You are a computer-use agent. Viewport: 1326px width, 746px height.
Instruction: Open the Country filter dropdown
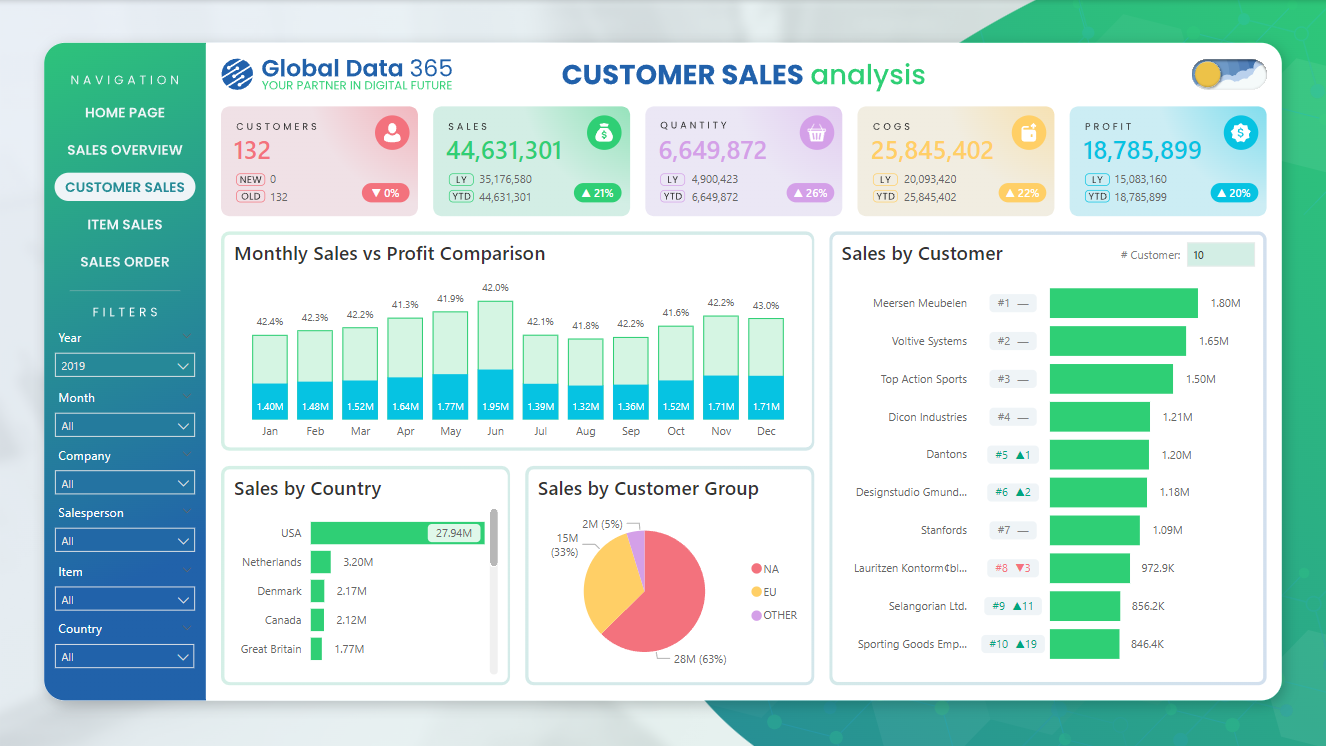pos(125,657)
